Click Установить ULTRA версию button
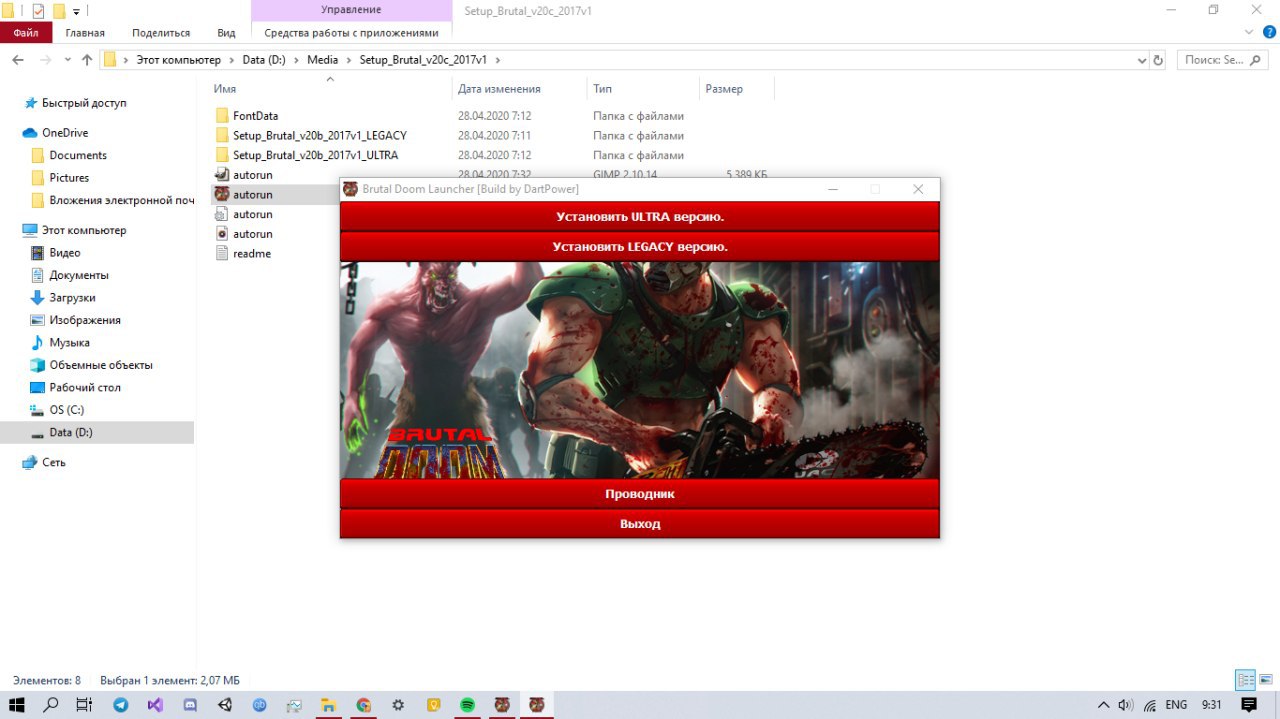The image size is (1280, 719). click(x=640, y=216)
